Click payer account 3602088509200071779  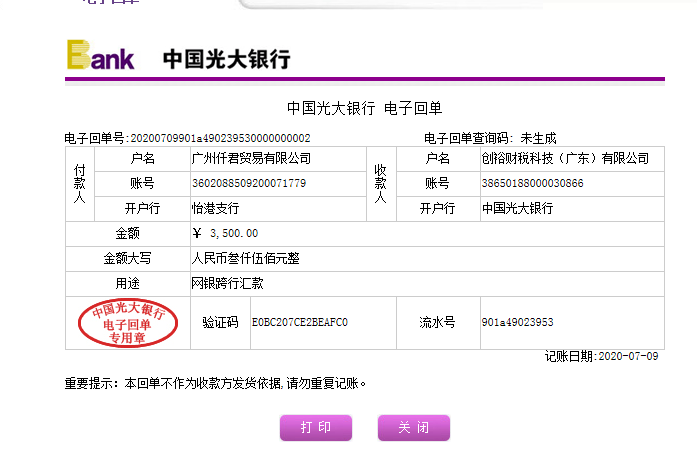click(x=249, y=183)
